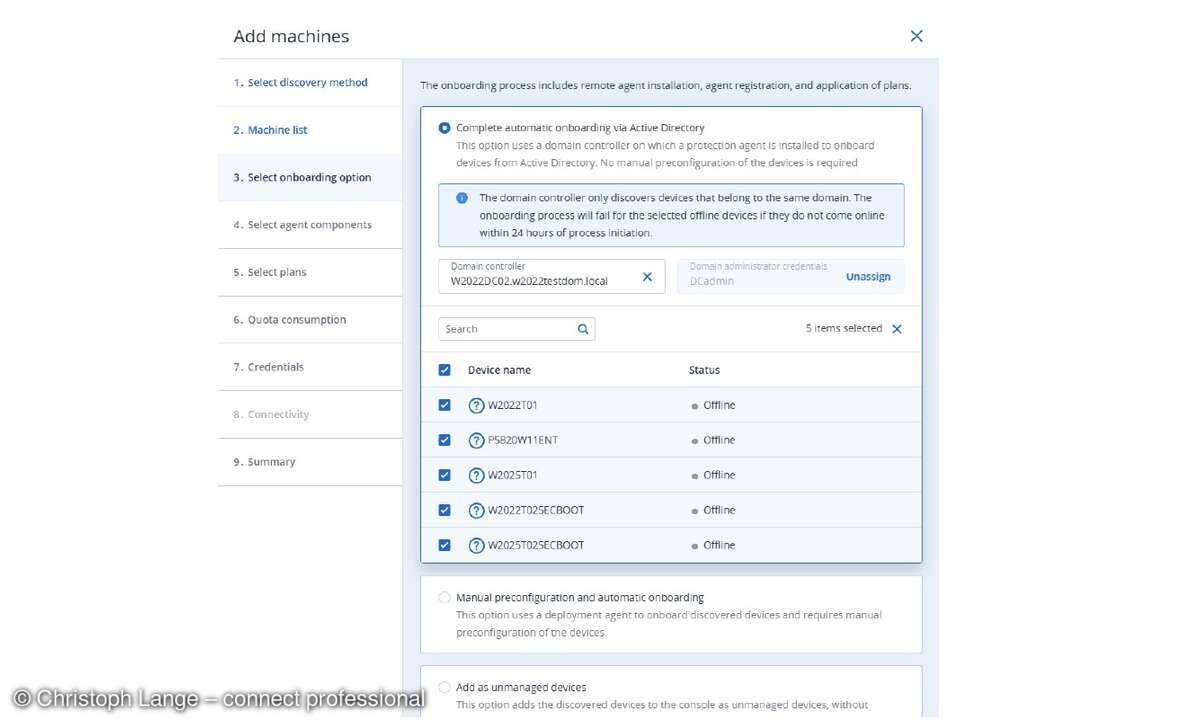The height and width of the screenshot is (720, 1200).
Task: Select the Manual preconfiguration and automatic onboarding option
Action: point(444,597)
